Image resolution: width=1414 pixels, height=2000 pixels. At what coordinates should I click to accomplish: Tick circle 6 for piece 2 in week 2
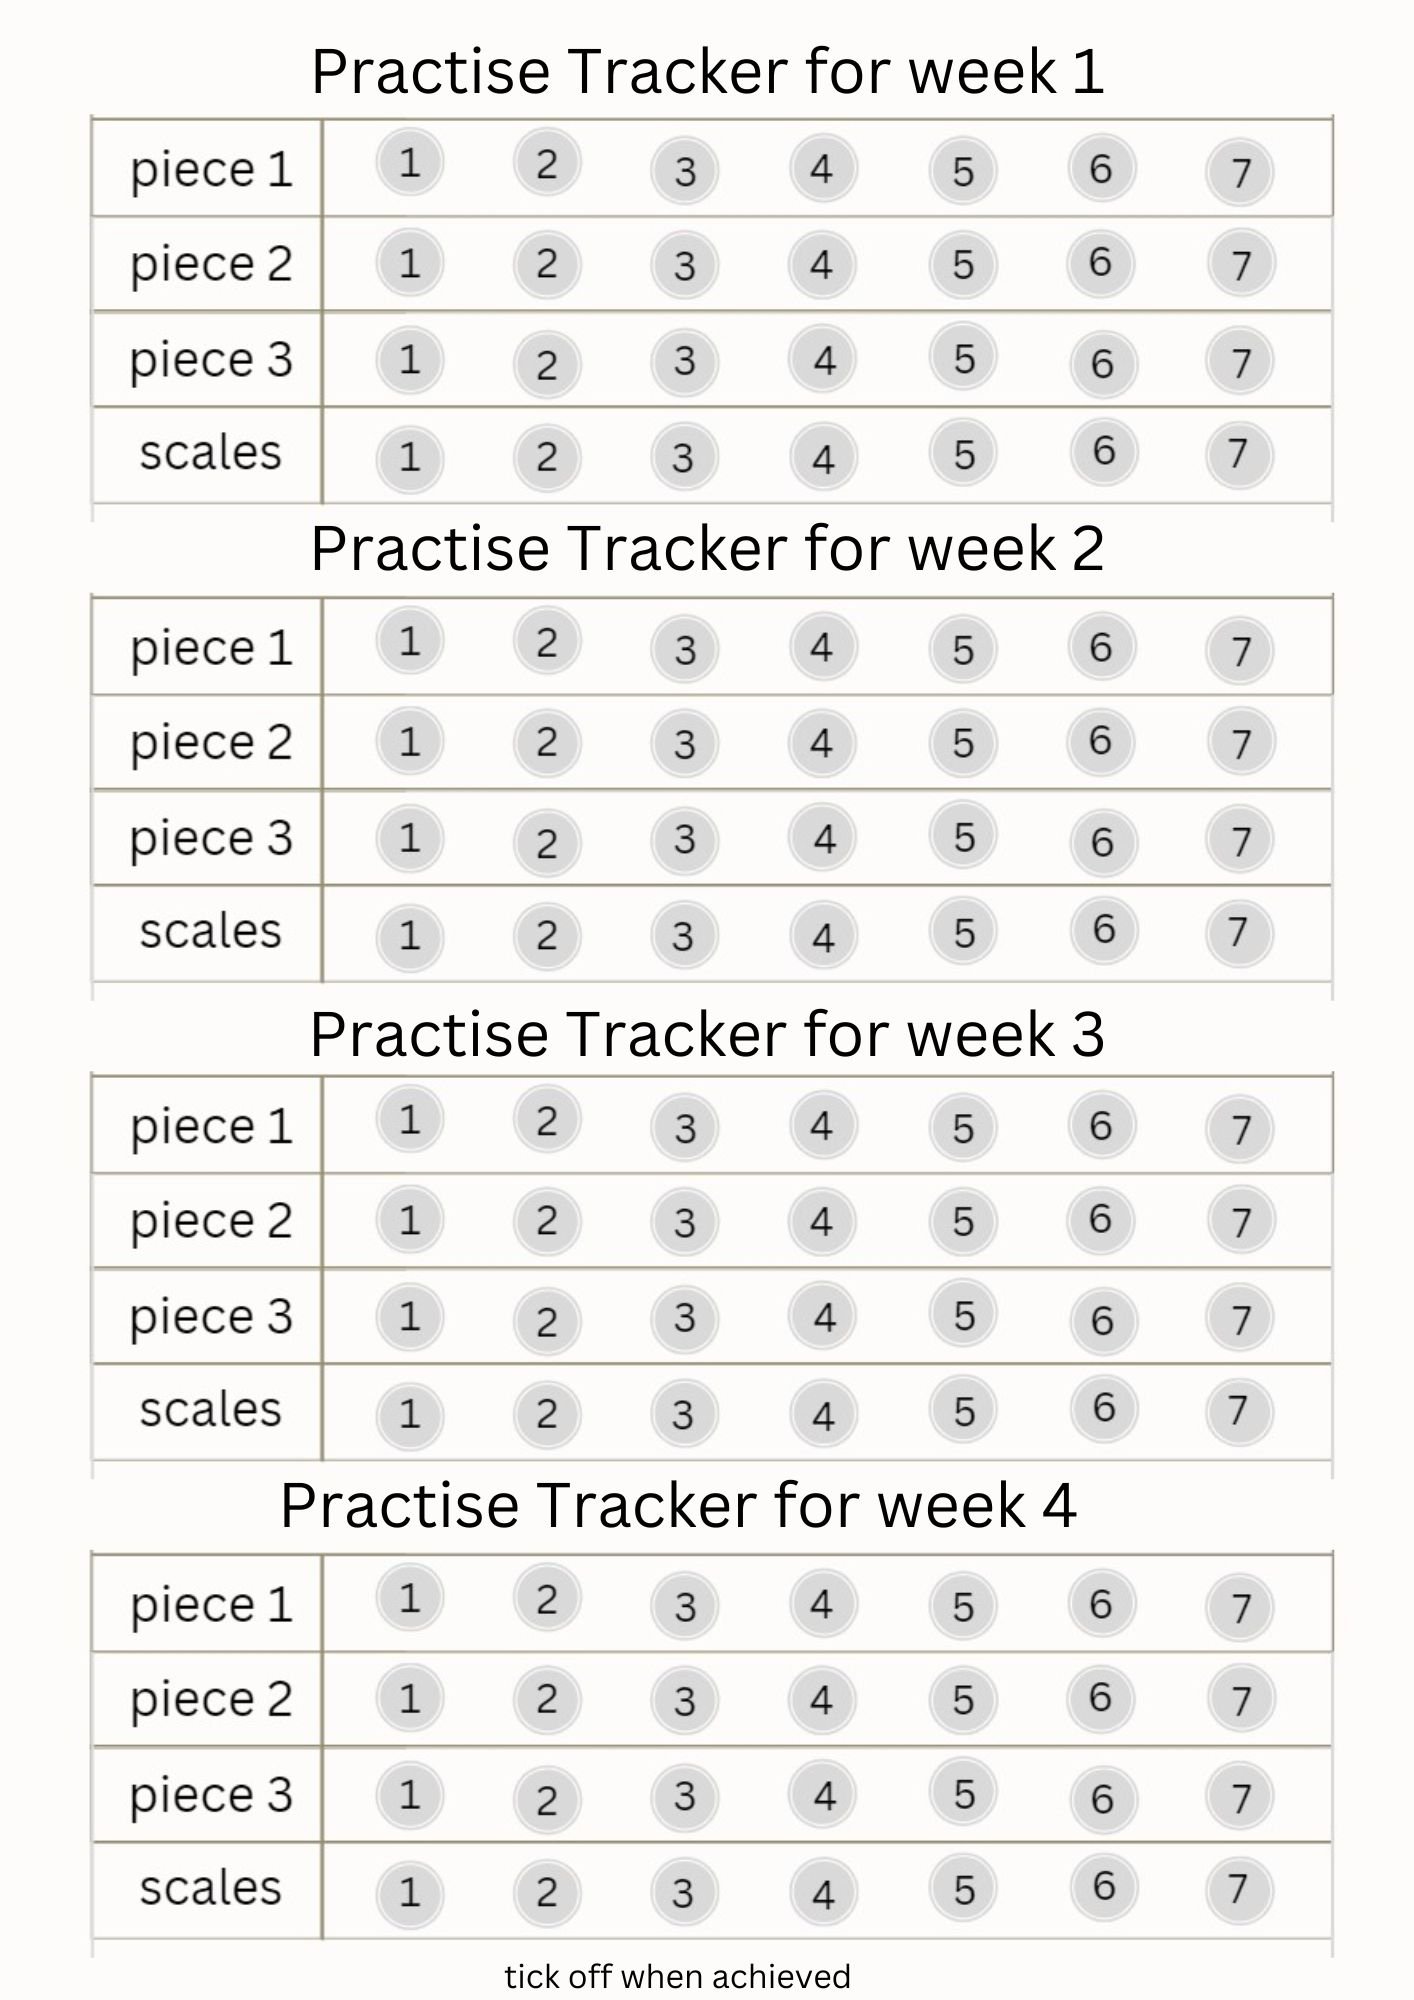pyautogui.click(x=1100, y=741)
